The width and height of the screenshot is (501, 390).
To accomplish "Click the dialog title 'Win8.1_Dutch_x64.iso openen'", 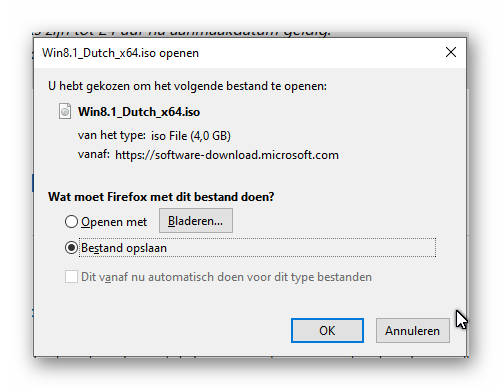I will point(120,53).
